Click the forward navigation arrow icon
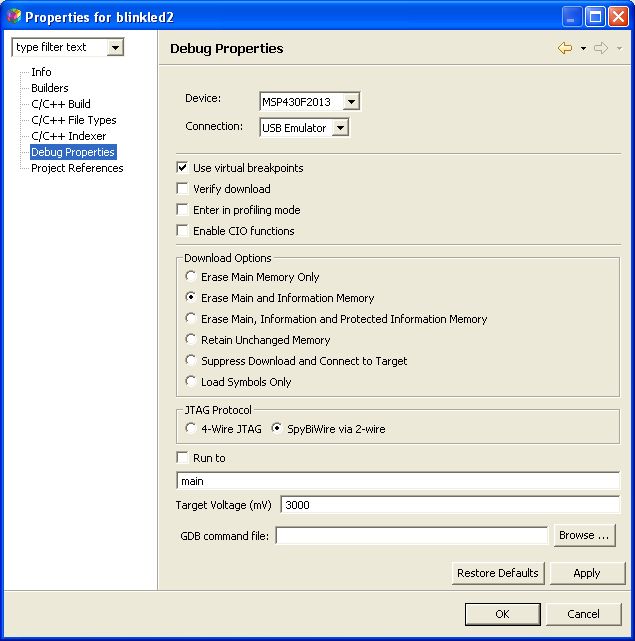This screenshot has height=641, width=635. click(x=601, y=48)
